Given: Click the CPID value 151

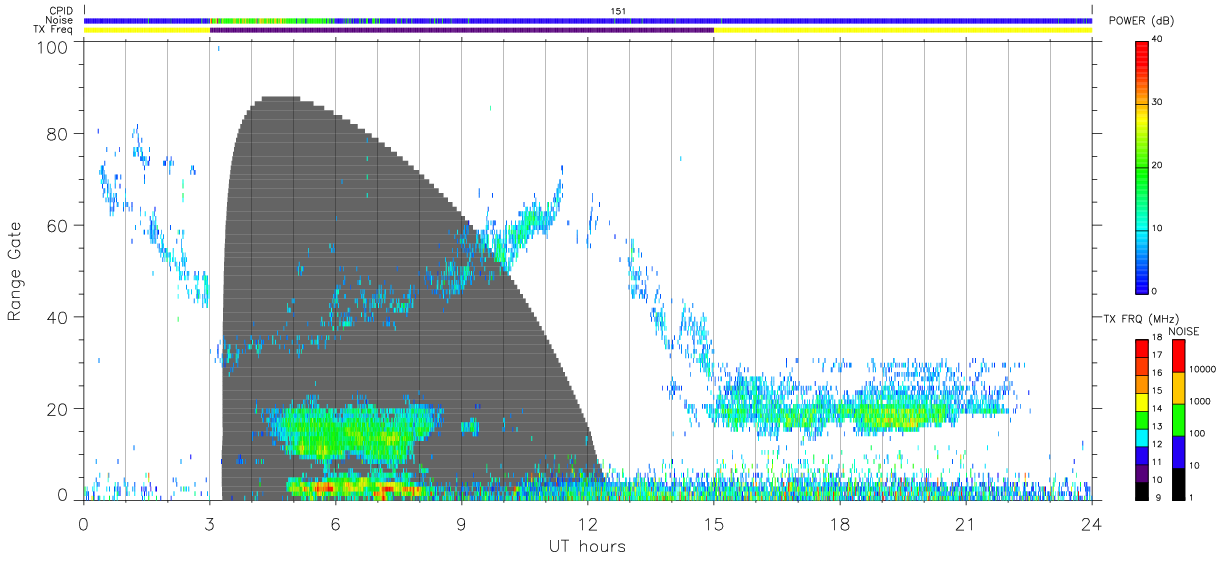Looking at the screenshot, I should pyautogui.click(x=618, y=11).
